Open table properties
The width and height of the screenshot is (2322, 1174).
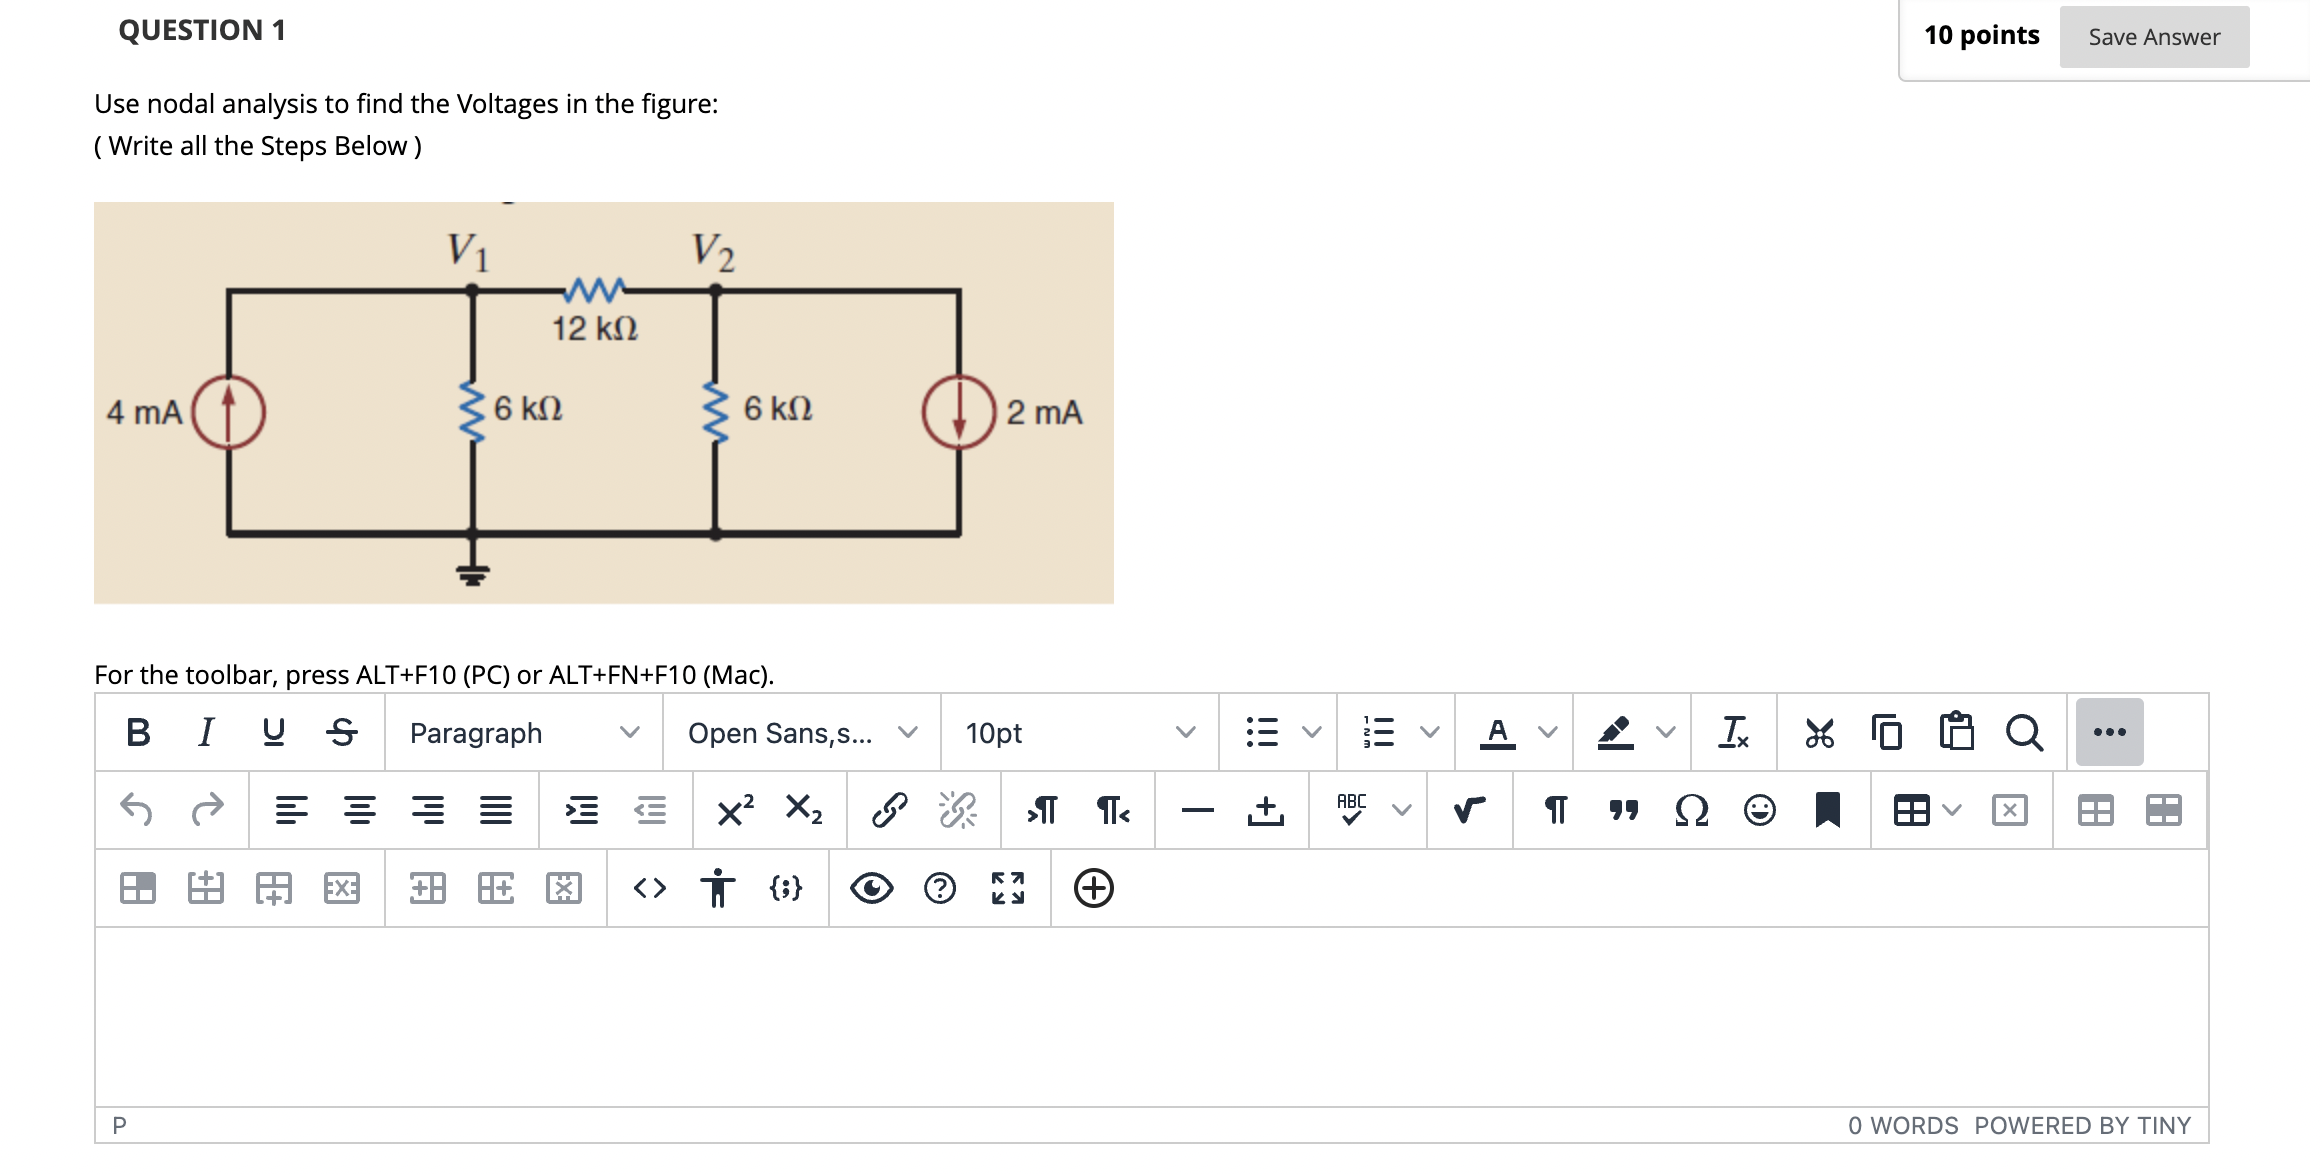(2096, 809)
